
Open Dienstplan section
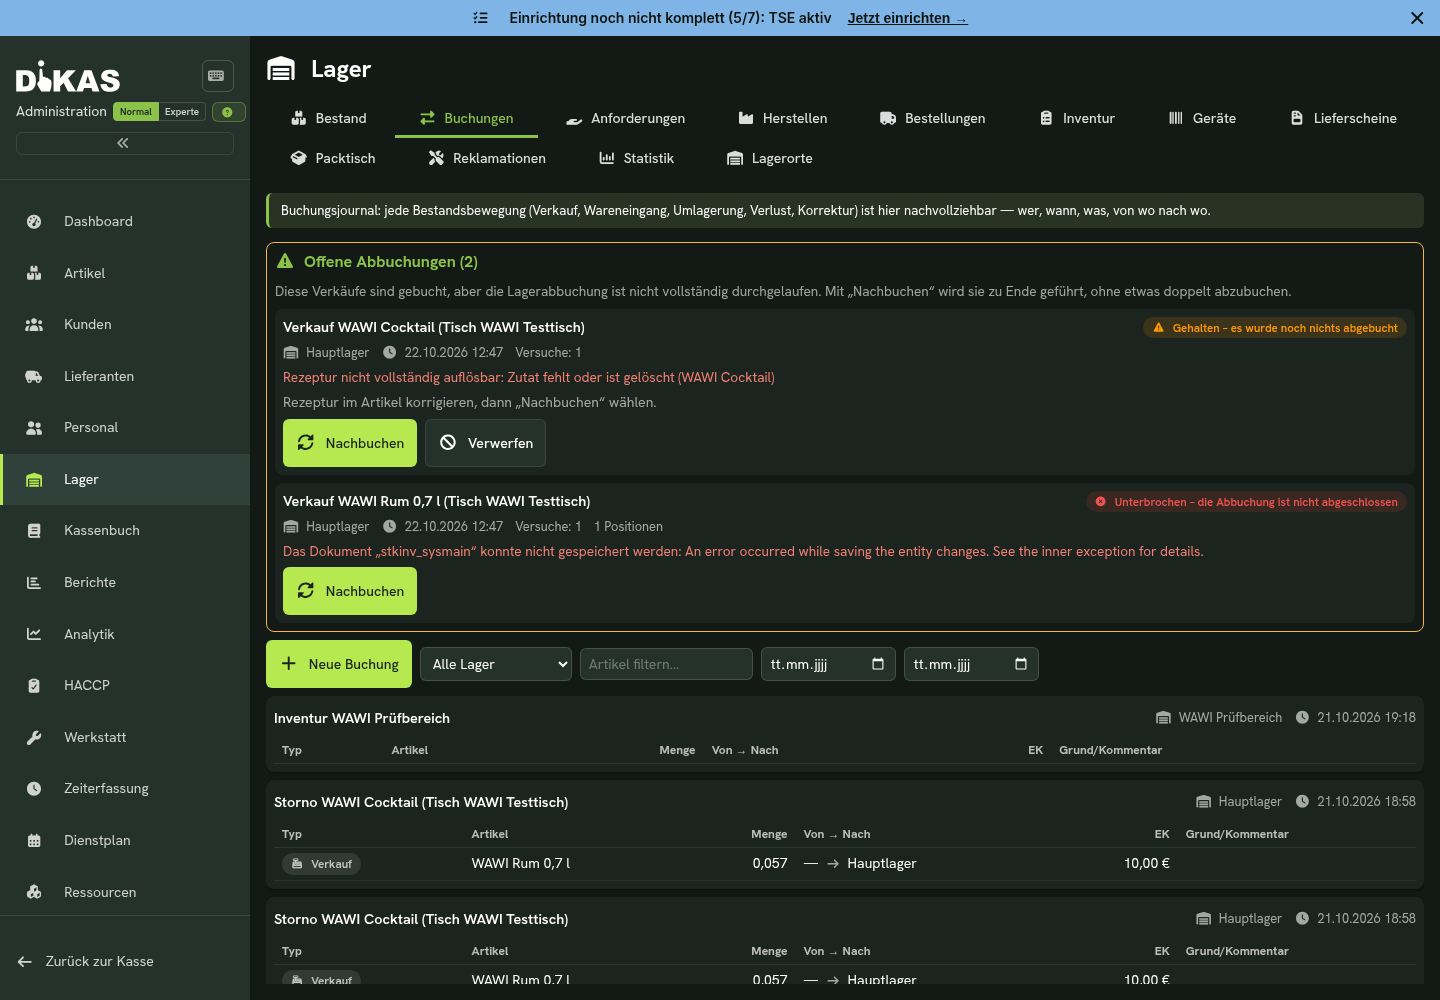pos(125,841)
